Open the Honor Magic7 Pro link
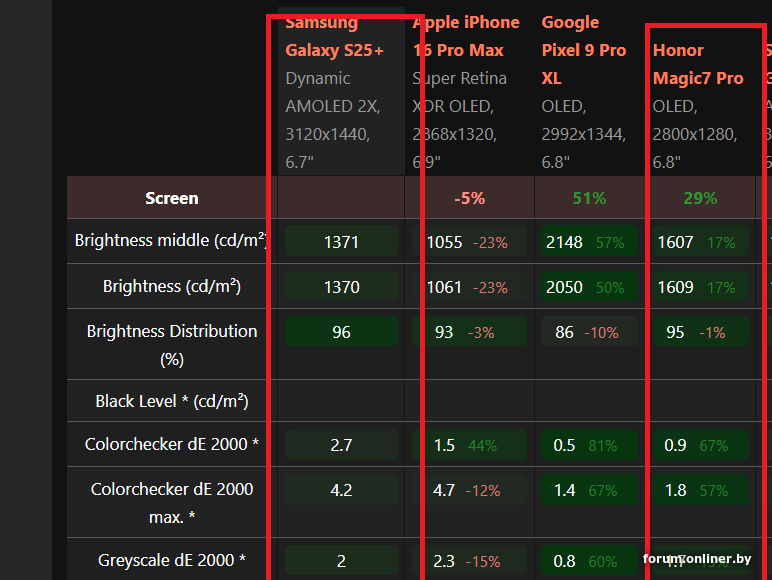The image size is (772, 580). [x=698, y=64]
